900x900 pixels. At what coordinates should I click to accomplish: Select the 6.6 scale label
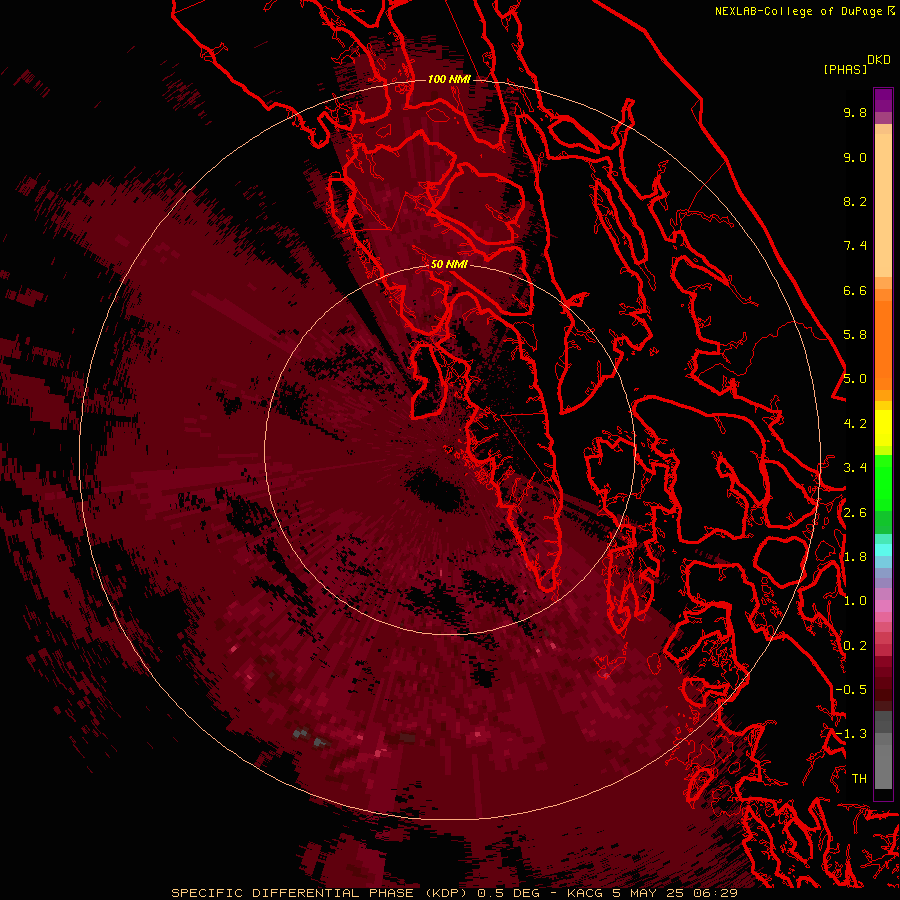click(855, 290)
